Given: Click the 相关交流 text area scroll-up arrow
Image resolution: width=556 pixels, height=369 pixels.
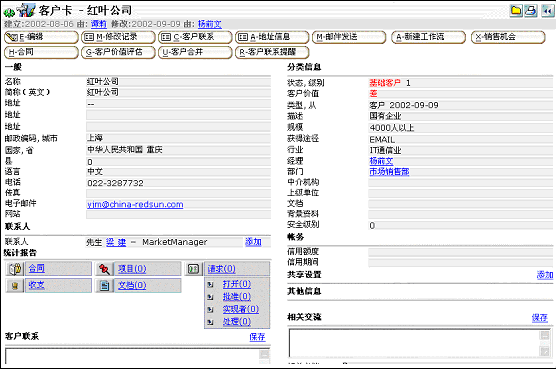Looking at the screenshot, I should coord(545,335).
